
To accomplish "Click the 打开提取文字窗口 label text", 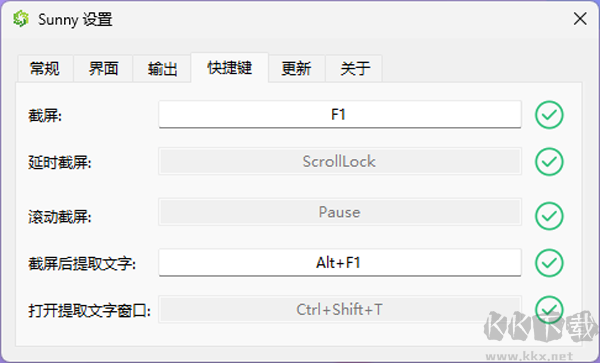I will point(90,311).
